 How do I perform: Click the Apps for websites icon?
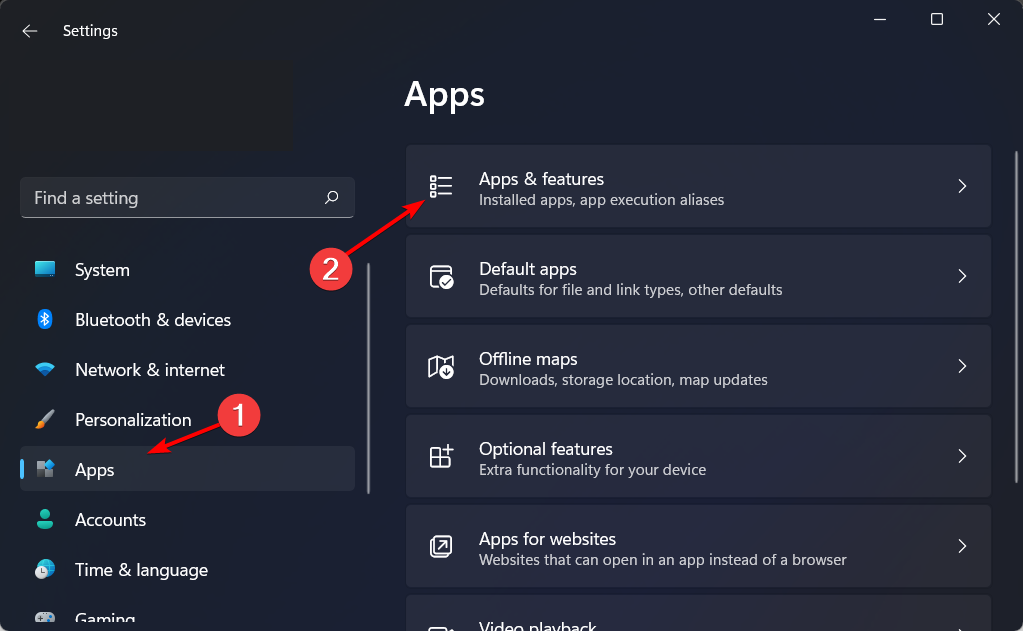tap(441, 546)
